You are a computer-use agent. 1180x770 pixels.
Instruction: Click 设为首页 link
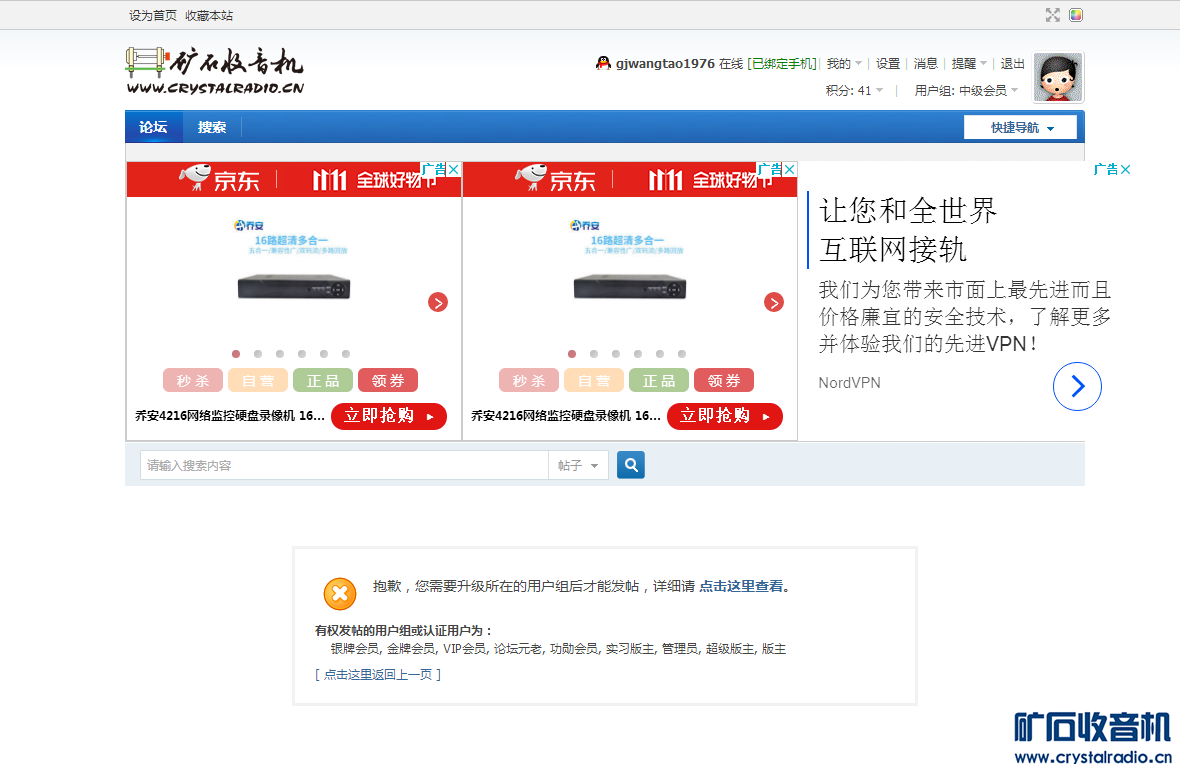pos(153,16)
